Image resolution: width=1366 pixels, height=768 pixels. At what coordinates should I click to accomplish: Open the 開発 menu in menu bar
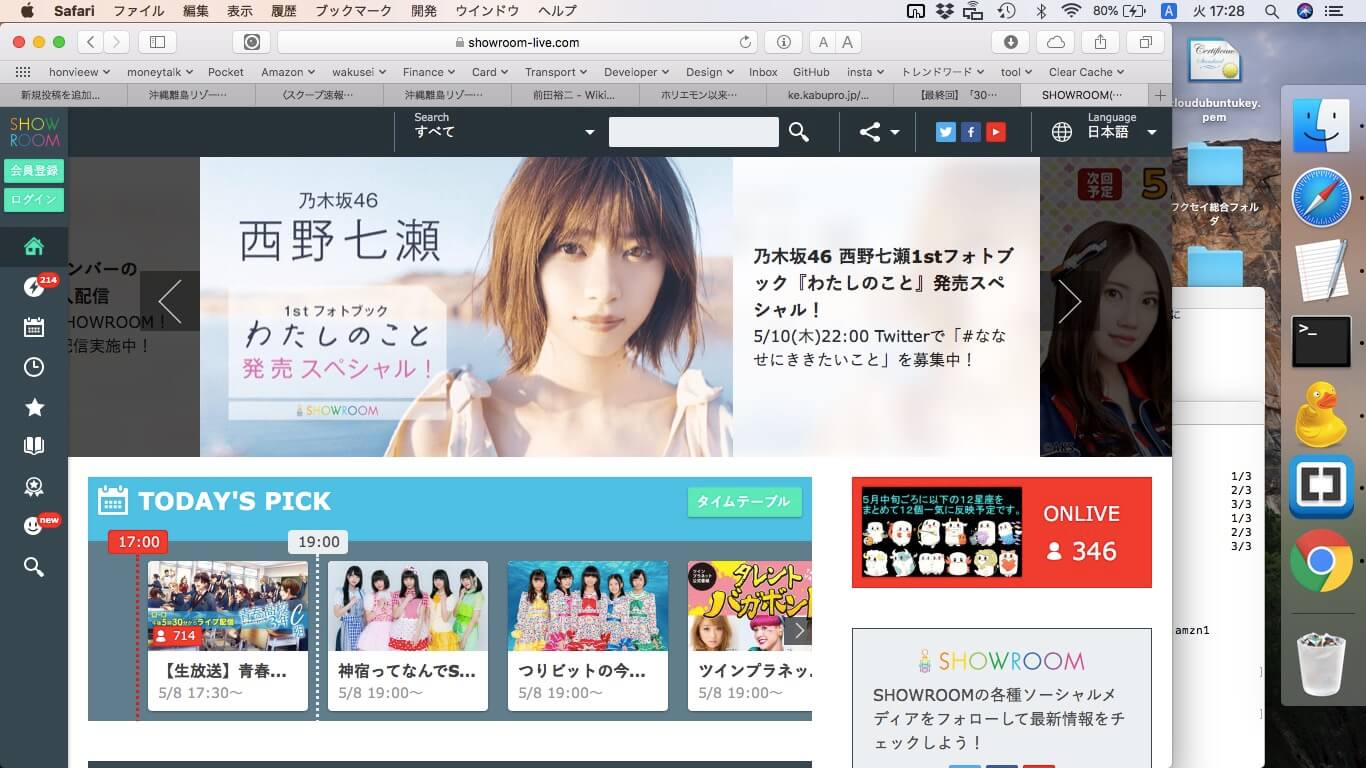click(424, 11)
